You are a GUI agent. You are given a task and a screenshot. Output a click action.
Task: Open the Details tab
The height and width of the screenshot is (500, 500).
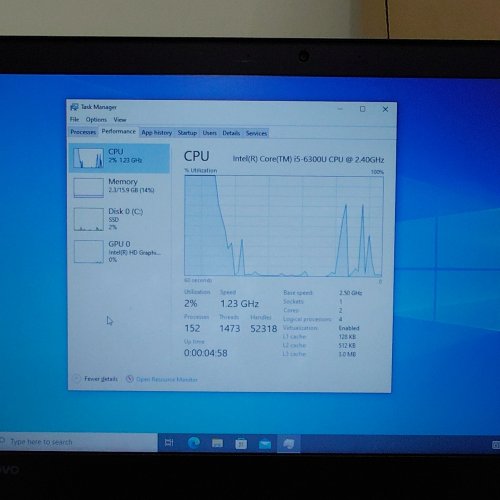tap(231, 133)
